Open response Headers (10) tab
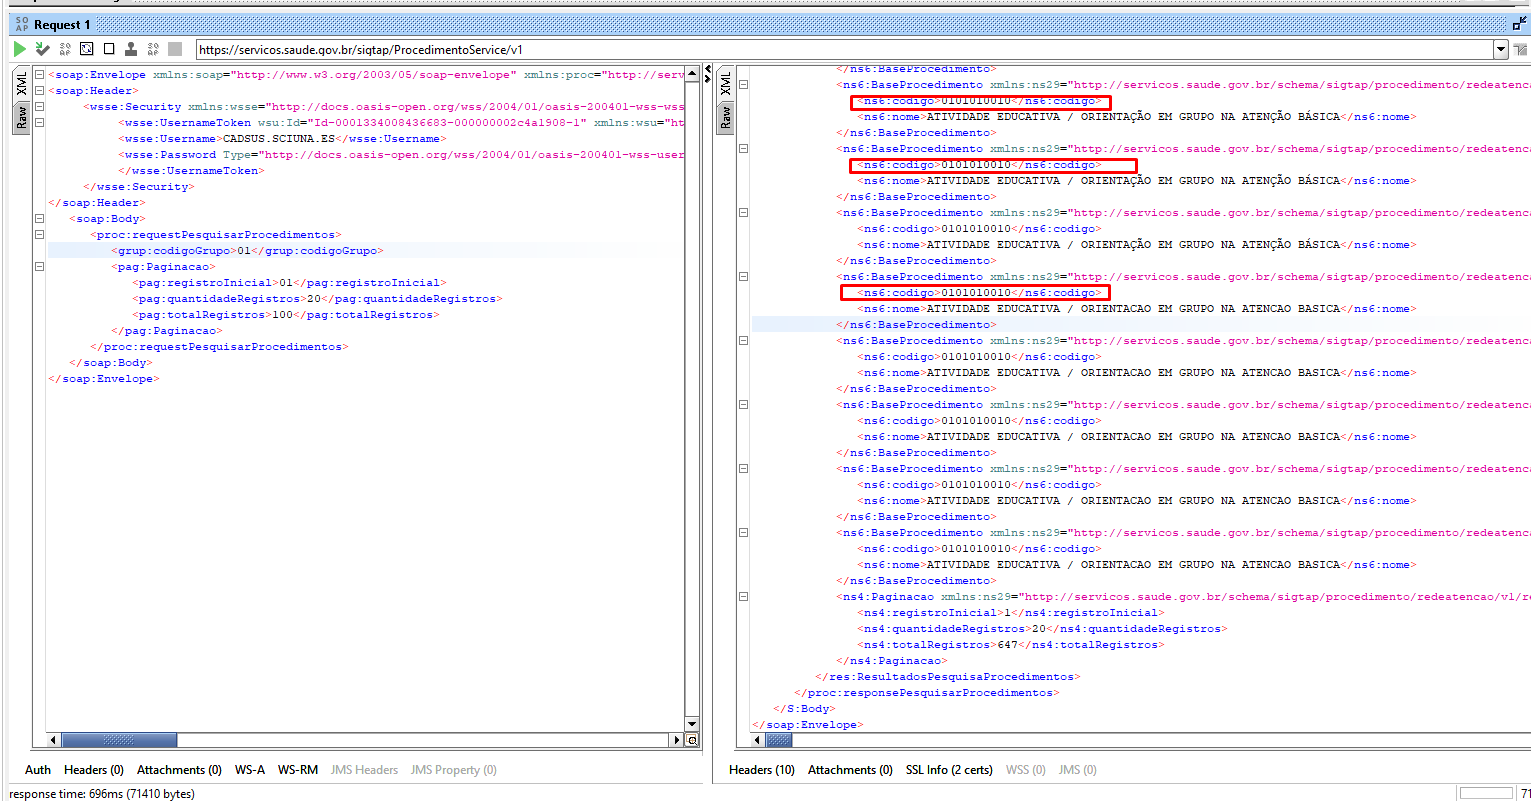 coord(761,770)
